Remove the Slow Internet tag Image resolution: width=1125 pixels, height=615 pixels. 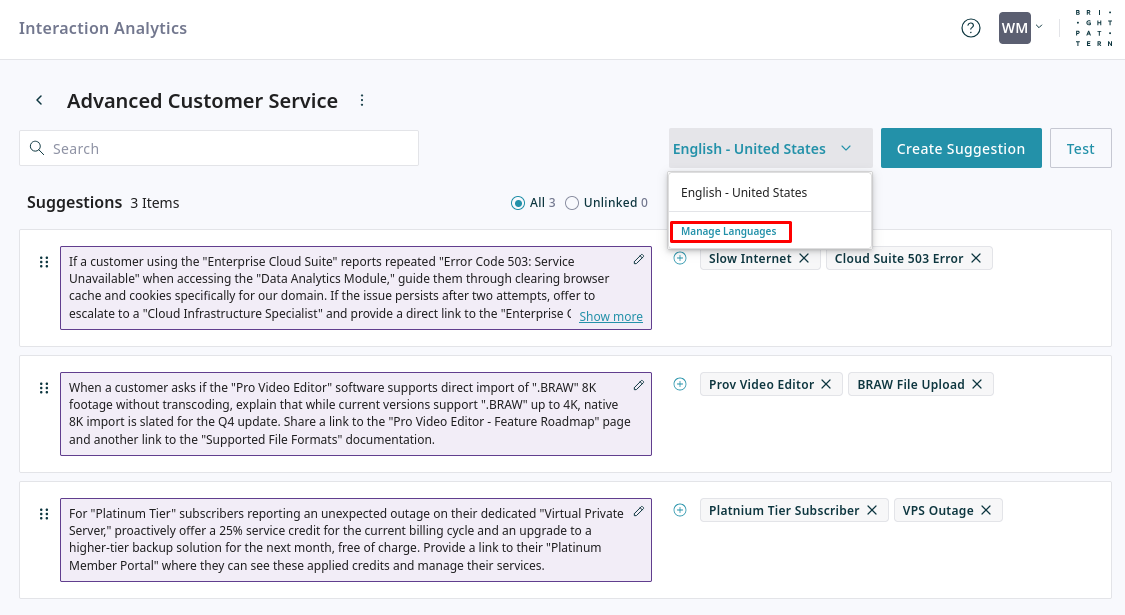tap(803, 258)
